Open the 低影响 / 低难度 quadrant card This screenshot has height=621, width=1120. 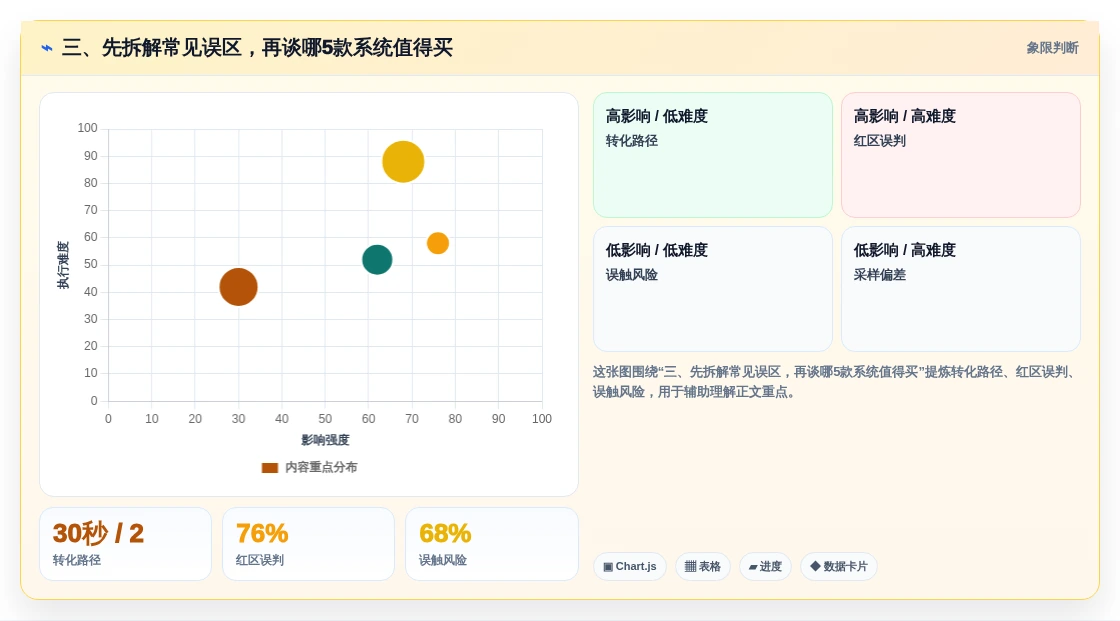click(713, 289)
